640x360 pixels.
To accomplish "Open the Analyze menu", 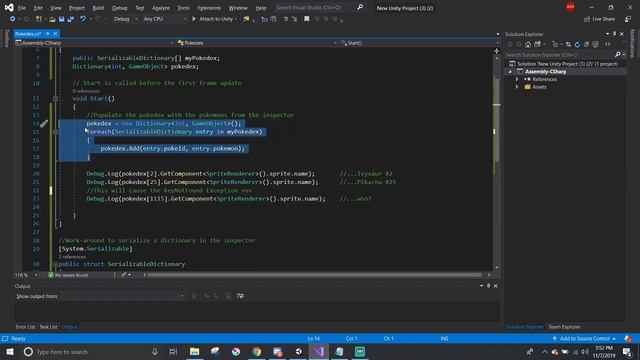I will tap(161, 8).
